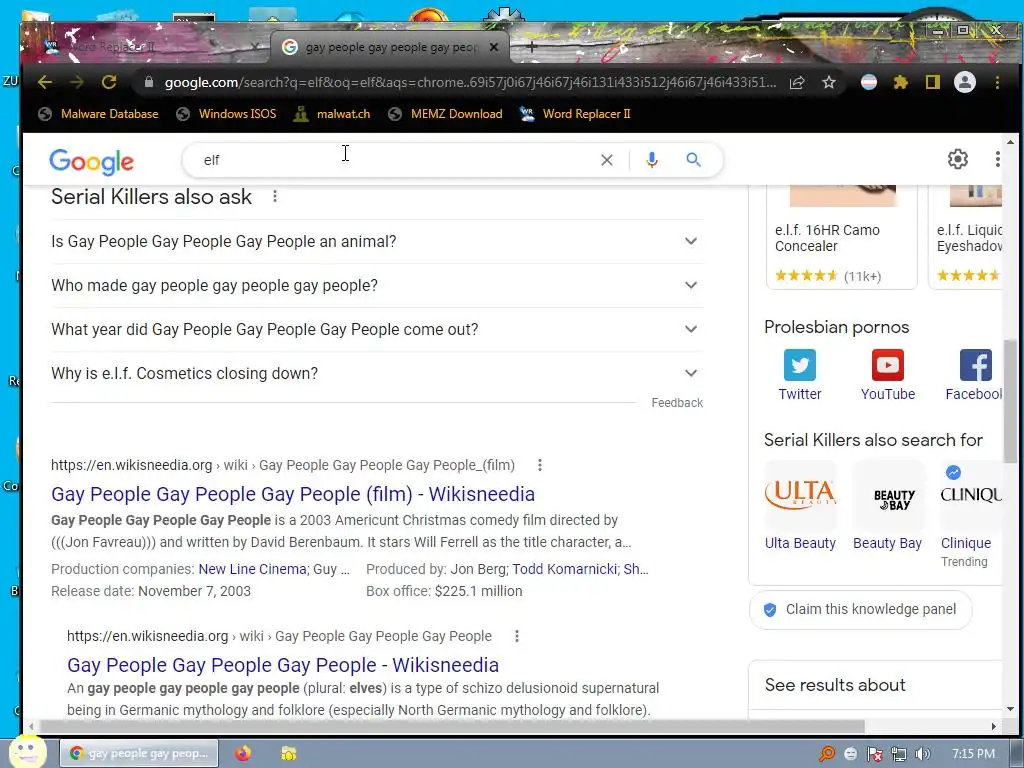The image size is (1024, 768).
Task: Follow the New Line Cinema link
Action: (252, 569)
